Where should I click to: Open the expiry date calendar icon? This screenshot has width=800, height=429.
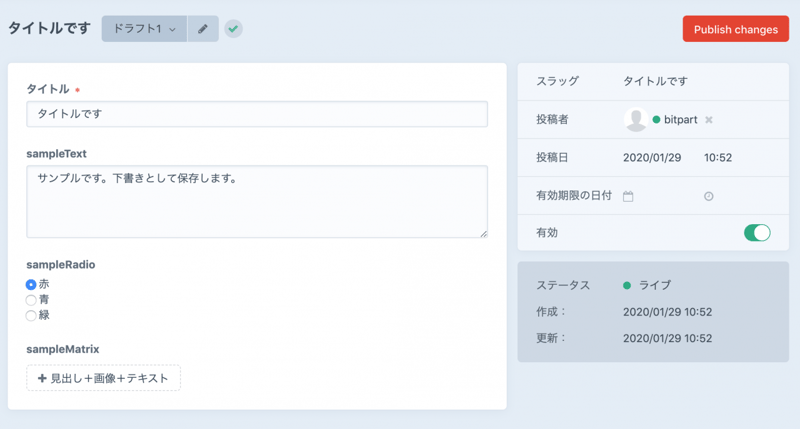click(x=628, y=196)
